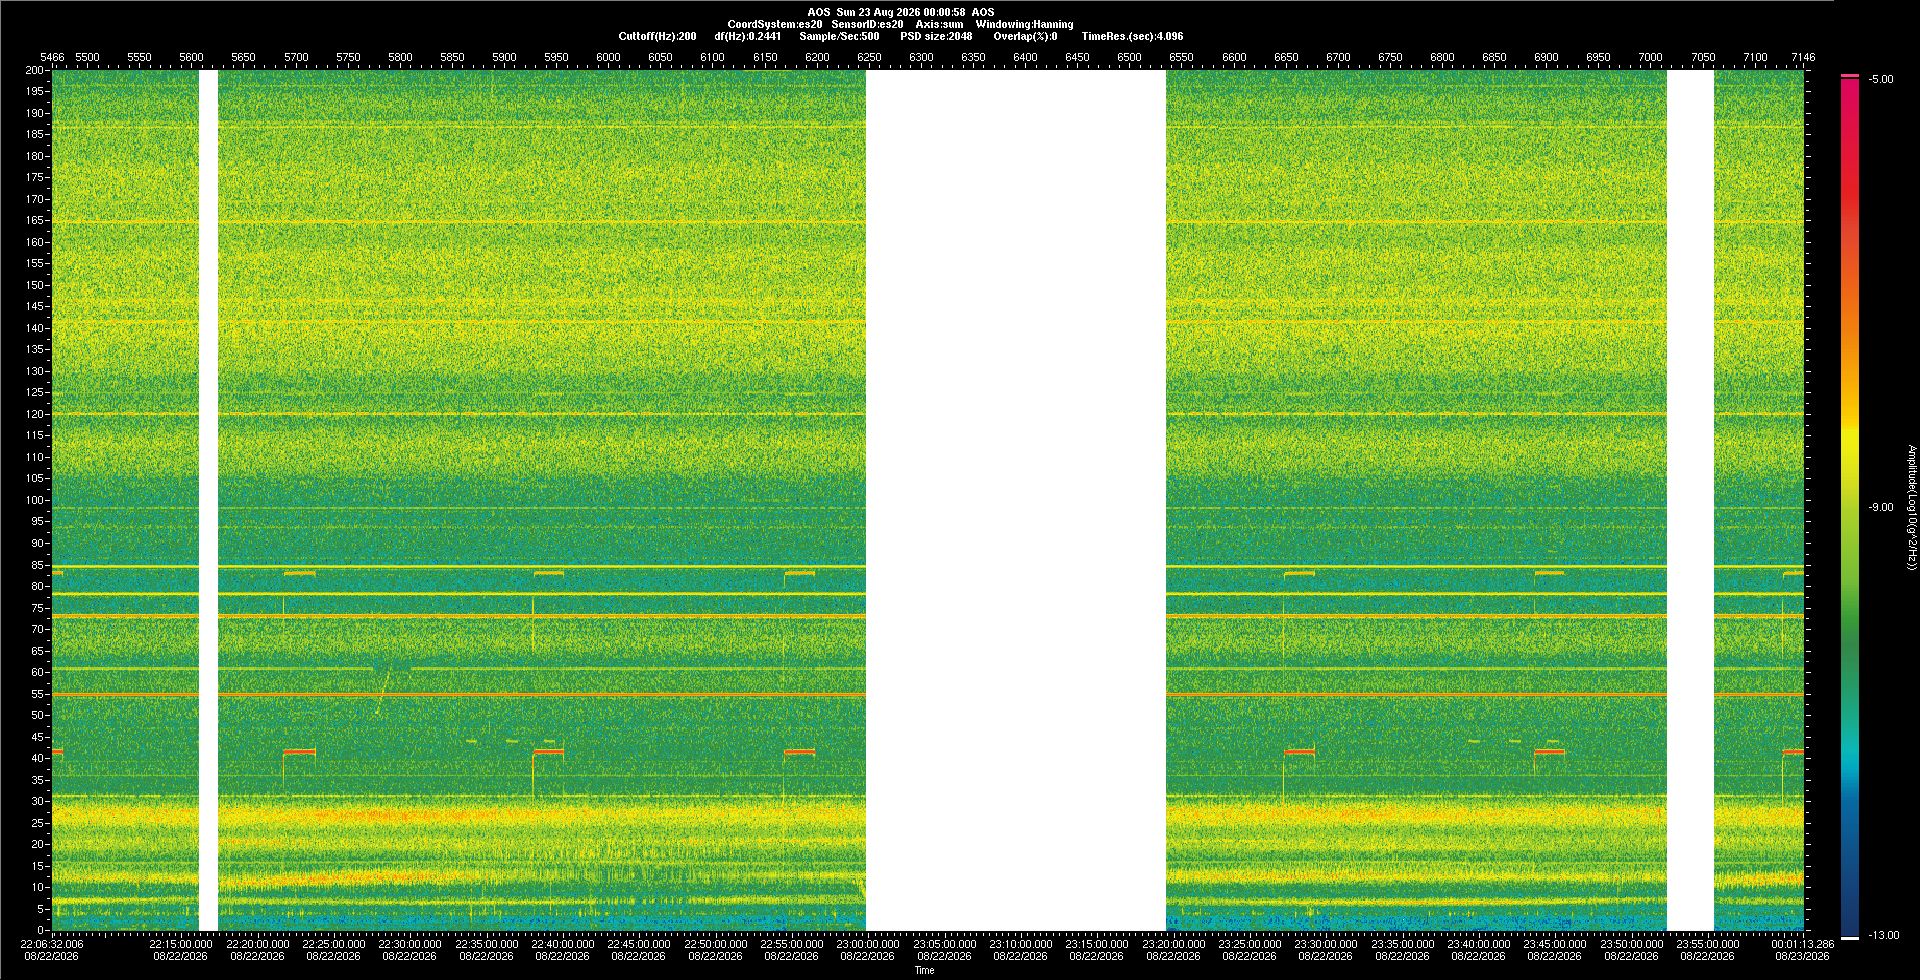
Task: Select the large white data gap after 23:00
Action: click(1015, 500)
